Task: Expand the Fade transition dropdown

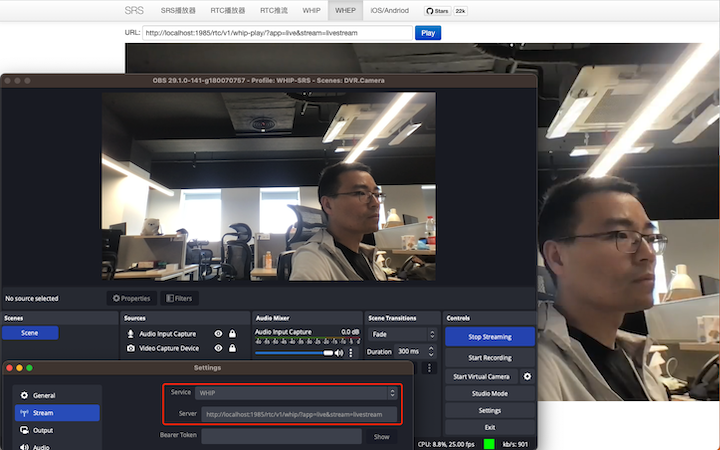Action: [402, 334]
